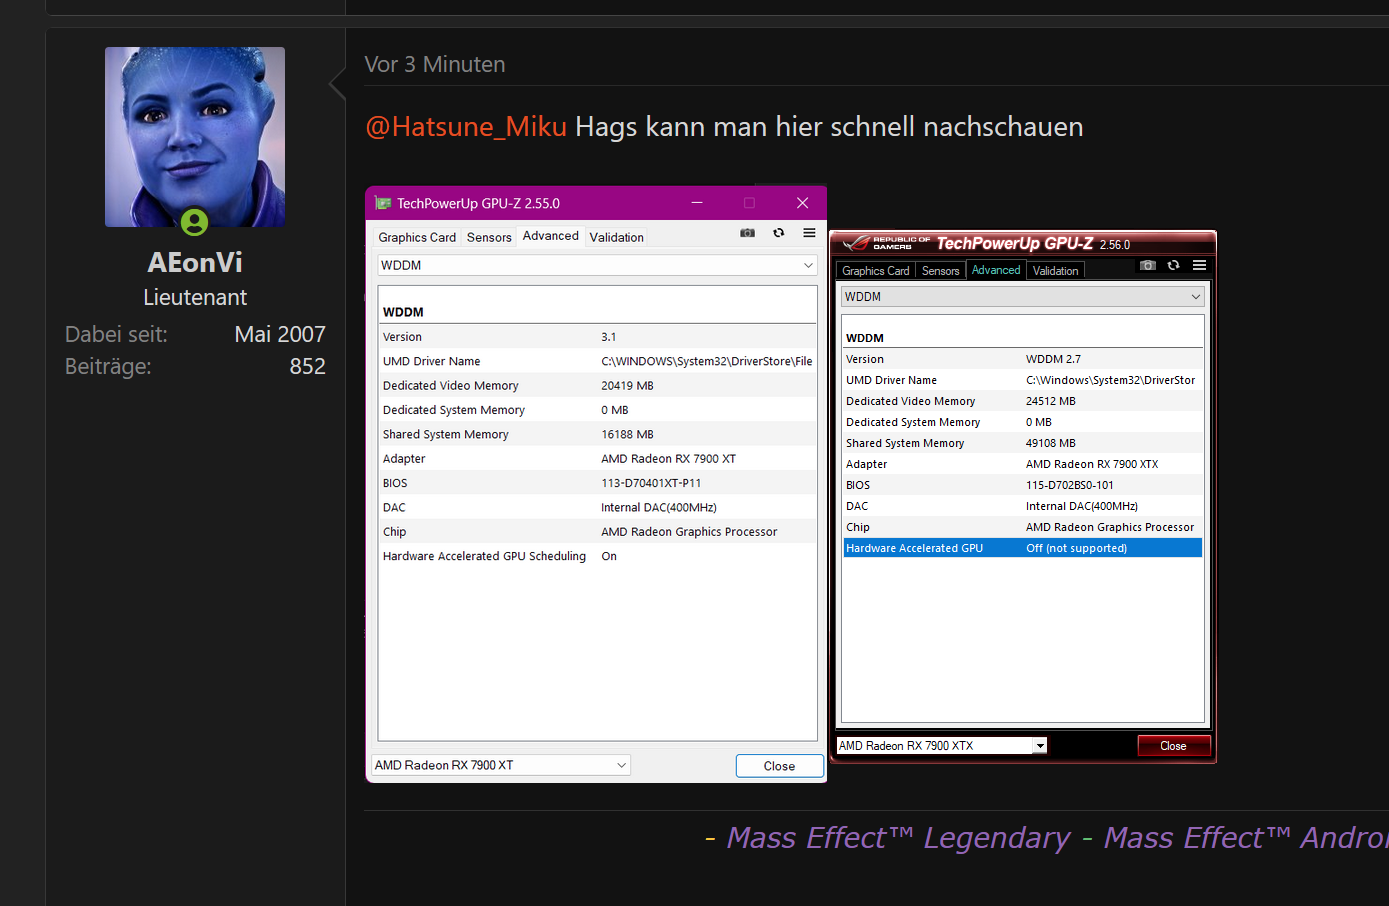Click the camera icon in ROG GPU-Z 2.56.0 window
The width and height of the screenshot is (1389, 906).
coord(1148,265)
